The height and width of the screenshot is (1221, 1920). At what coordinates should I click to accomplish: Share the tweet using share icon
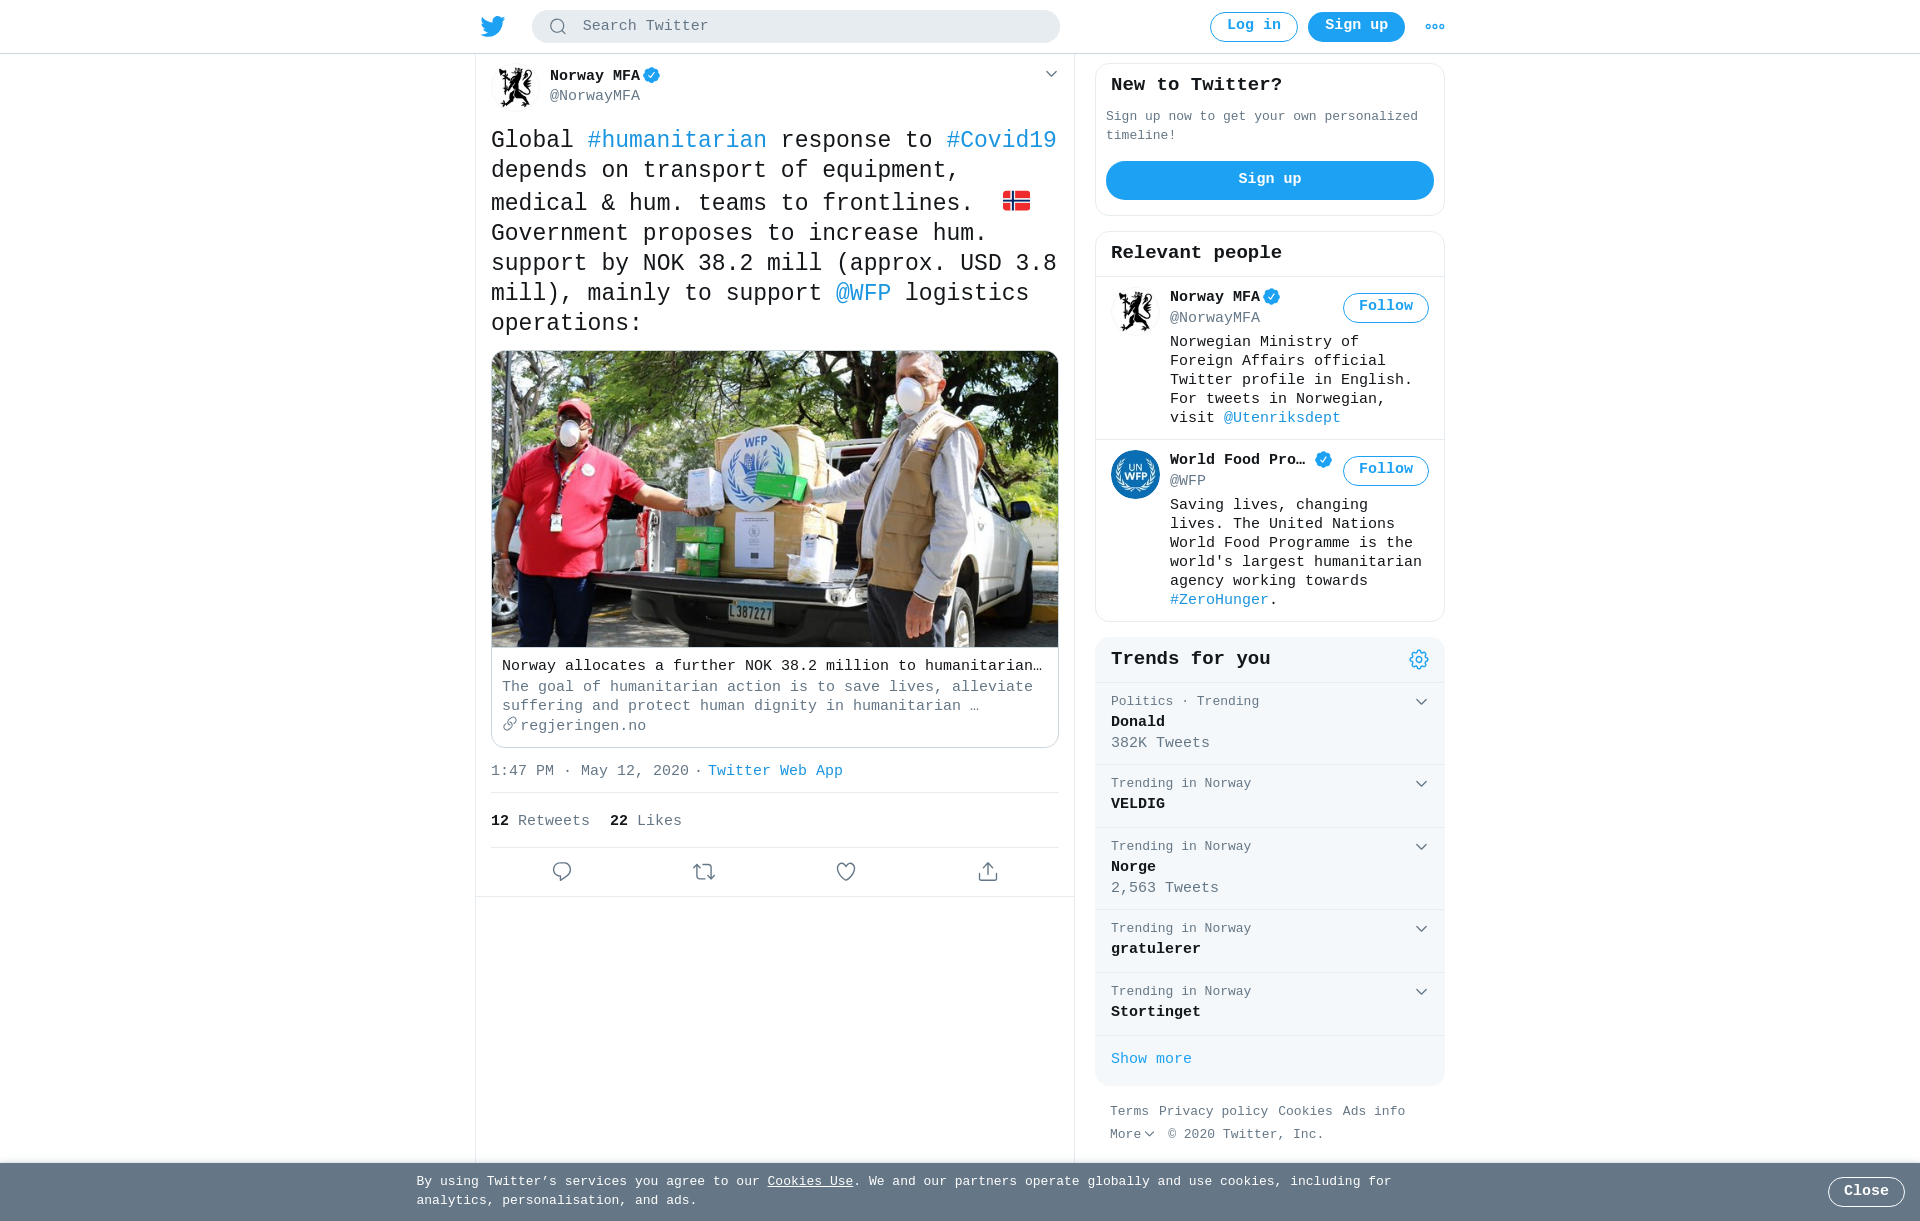pyautogui.click(x=988, y=872)
